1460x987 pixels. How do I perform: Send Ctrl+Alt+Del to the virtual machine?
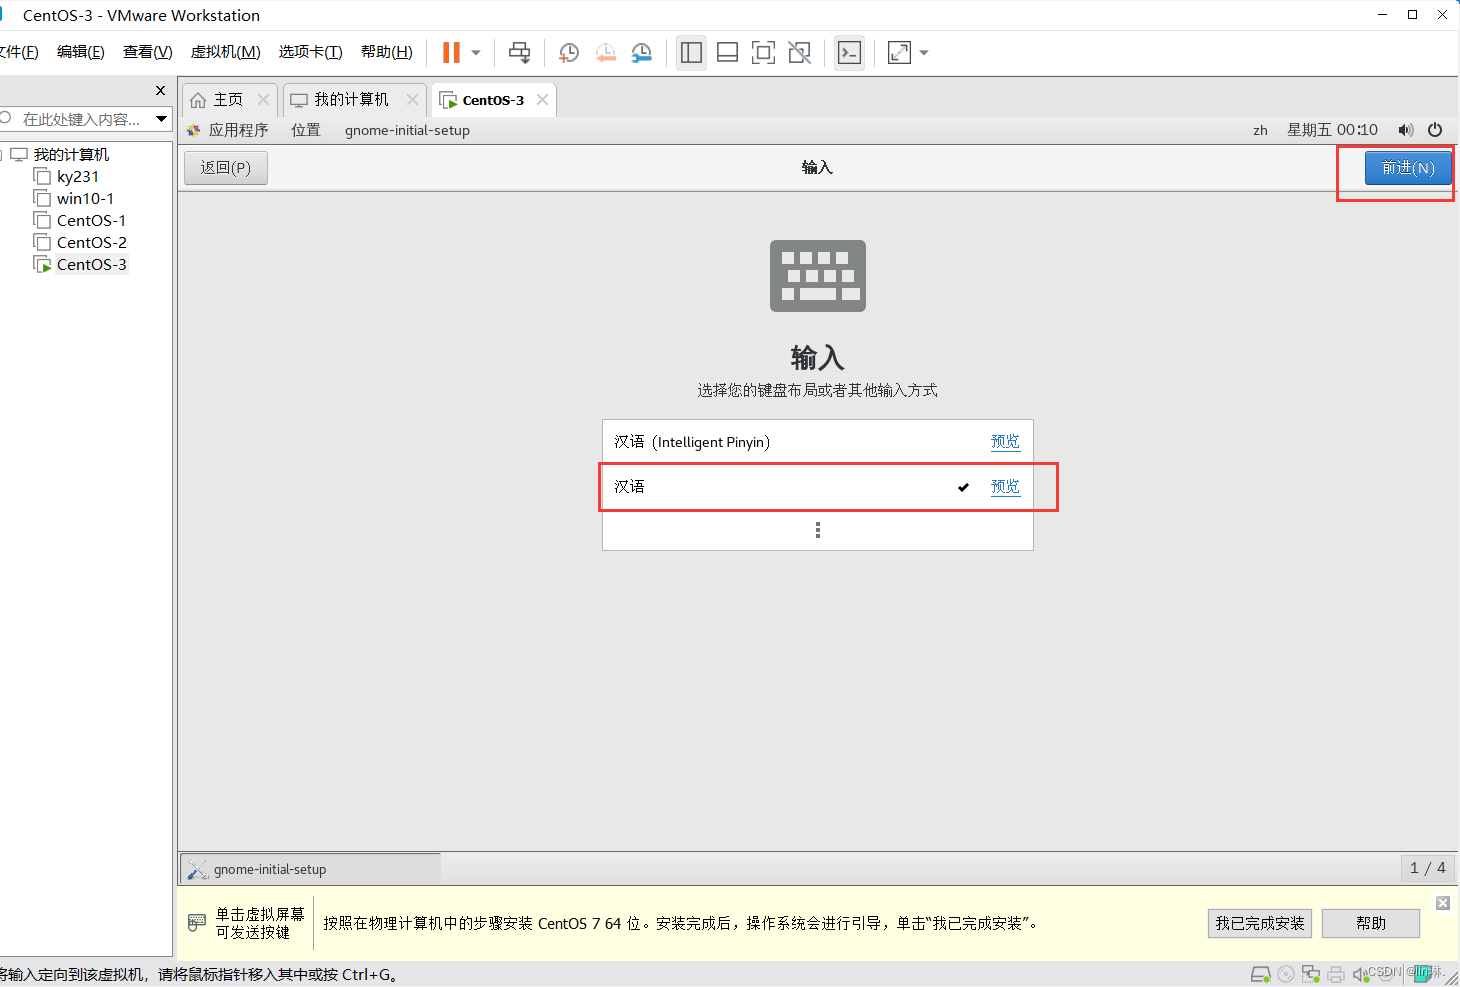point(519,52)
